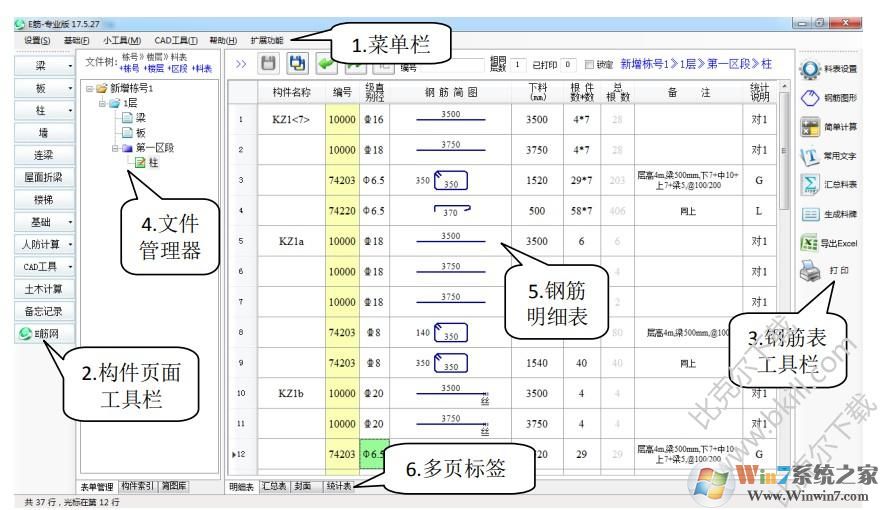The width and height of the screenshot is (885, 510).
Task: Click 导出Excel icon
Action: point(809,243)
